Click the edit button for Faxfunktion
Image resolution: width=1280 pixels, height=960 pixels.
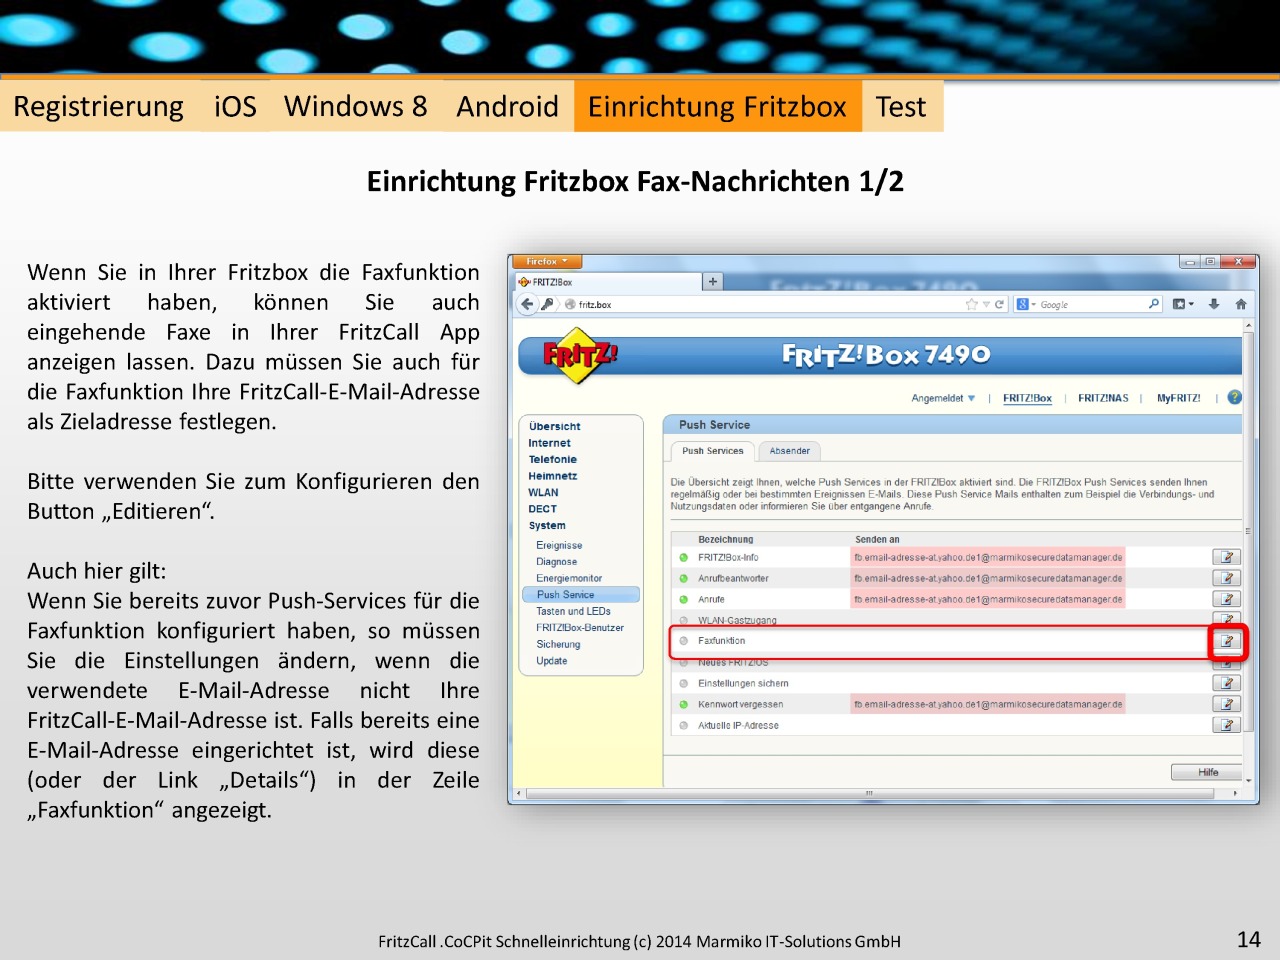coord(1226,641)
